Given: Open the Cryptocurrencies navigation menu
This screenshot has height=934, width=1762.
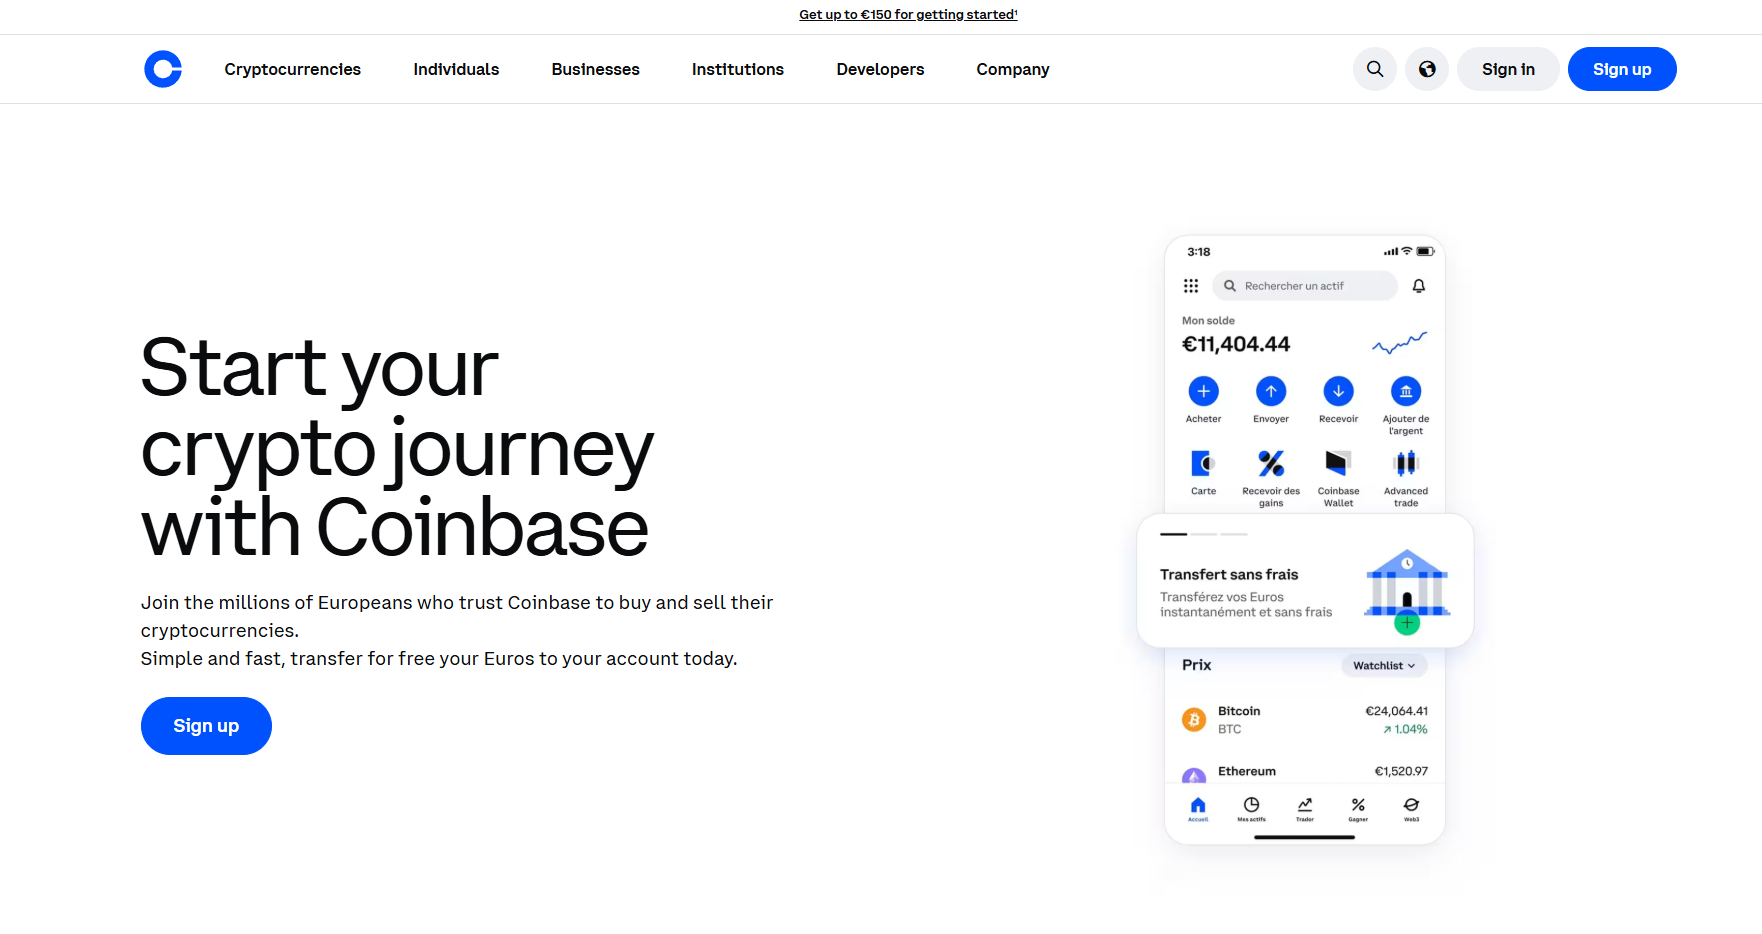Looking at the screenshot, I should (x=292, y=69).
